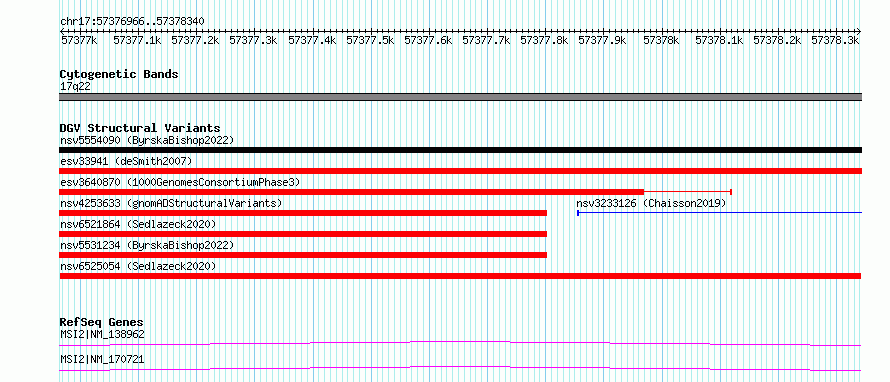Click the RefSeq Genes track heading
This screenshot has height=382, width=890.
coord(102,322)
